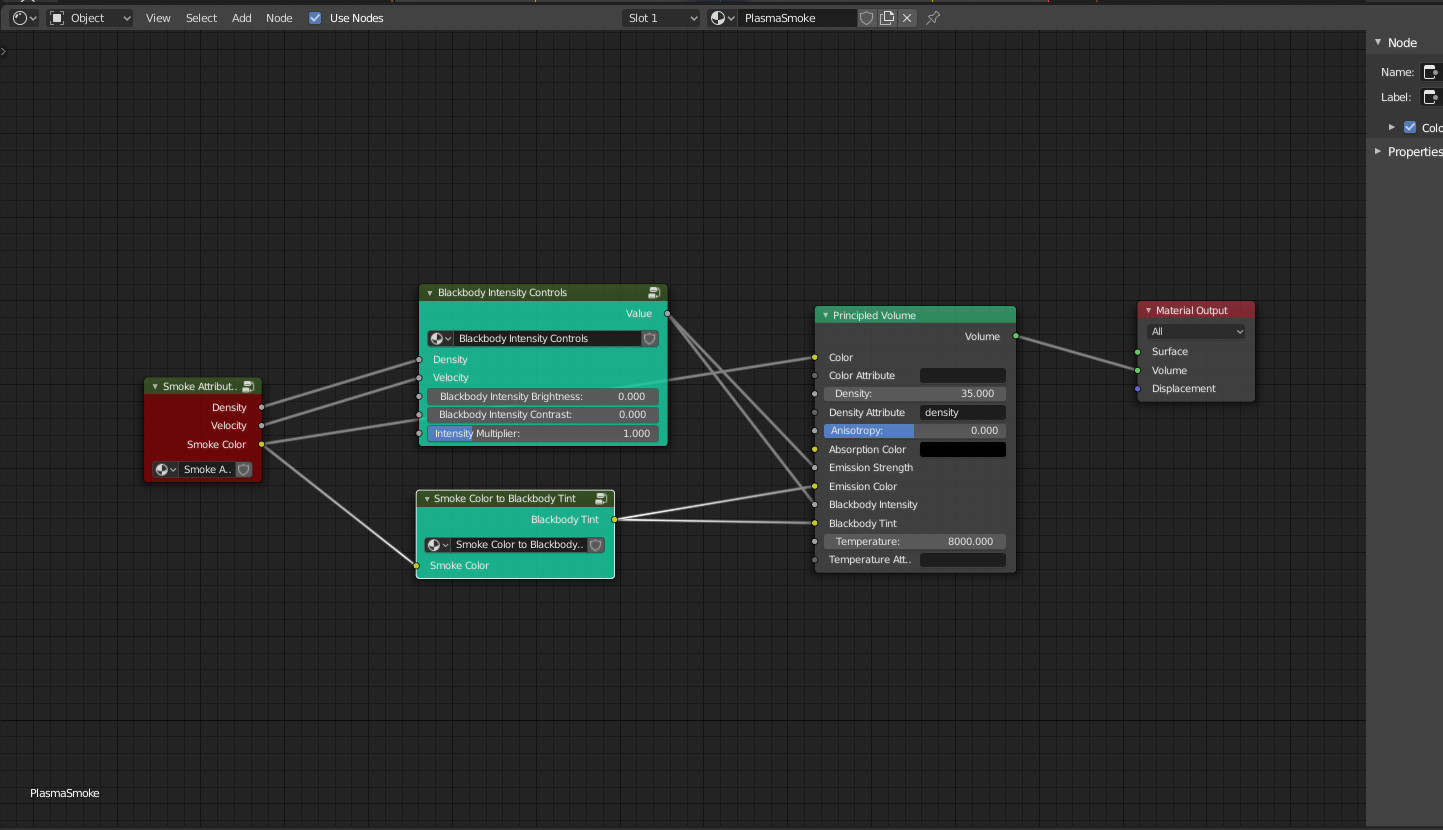The width and height of the screenshot is (1443, 830).
Task: Open the Add menu
Action: click(x=241, y=17)
